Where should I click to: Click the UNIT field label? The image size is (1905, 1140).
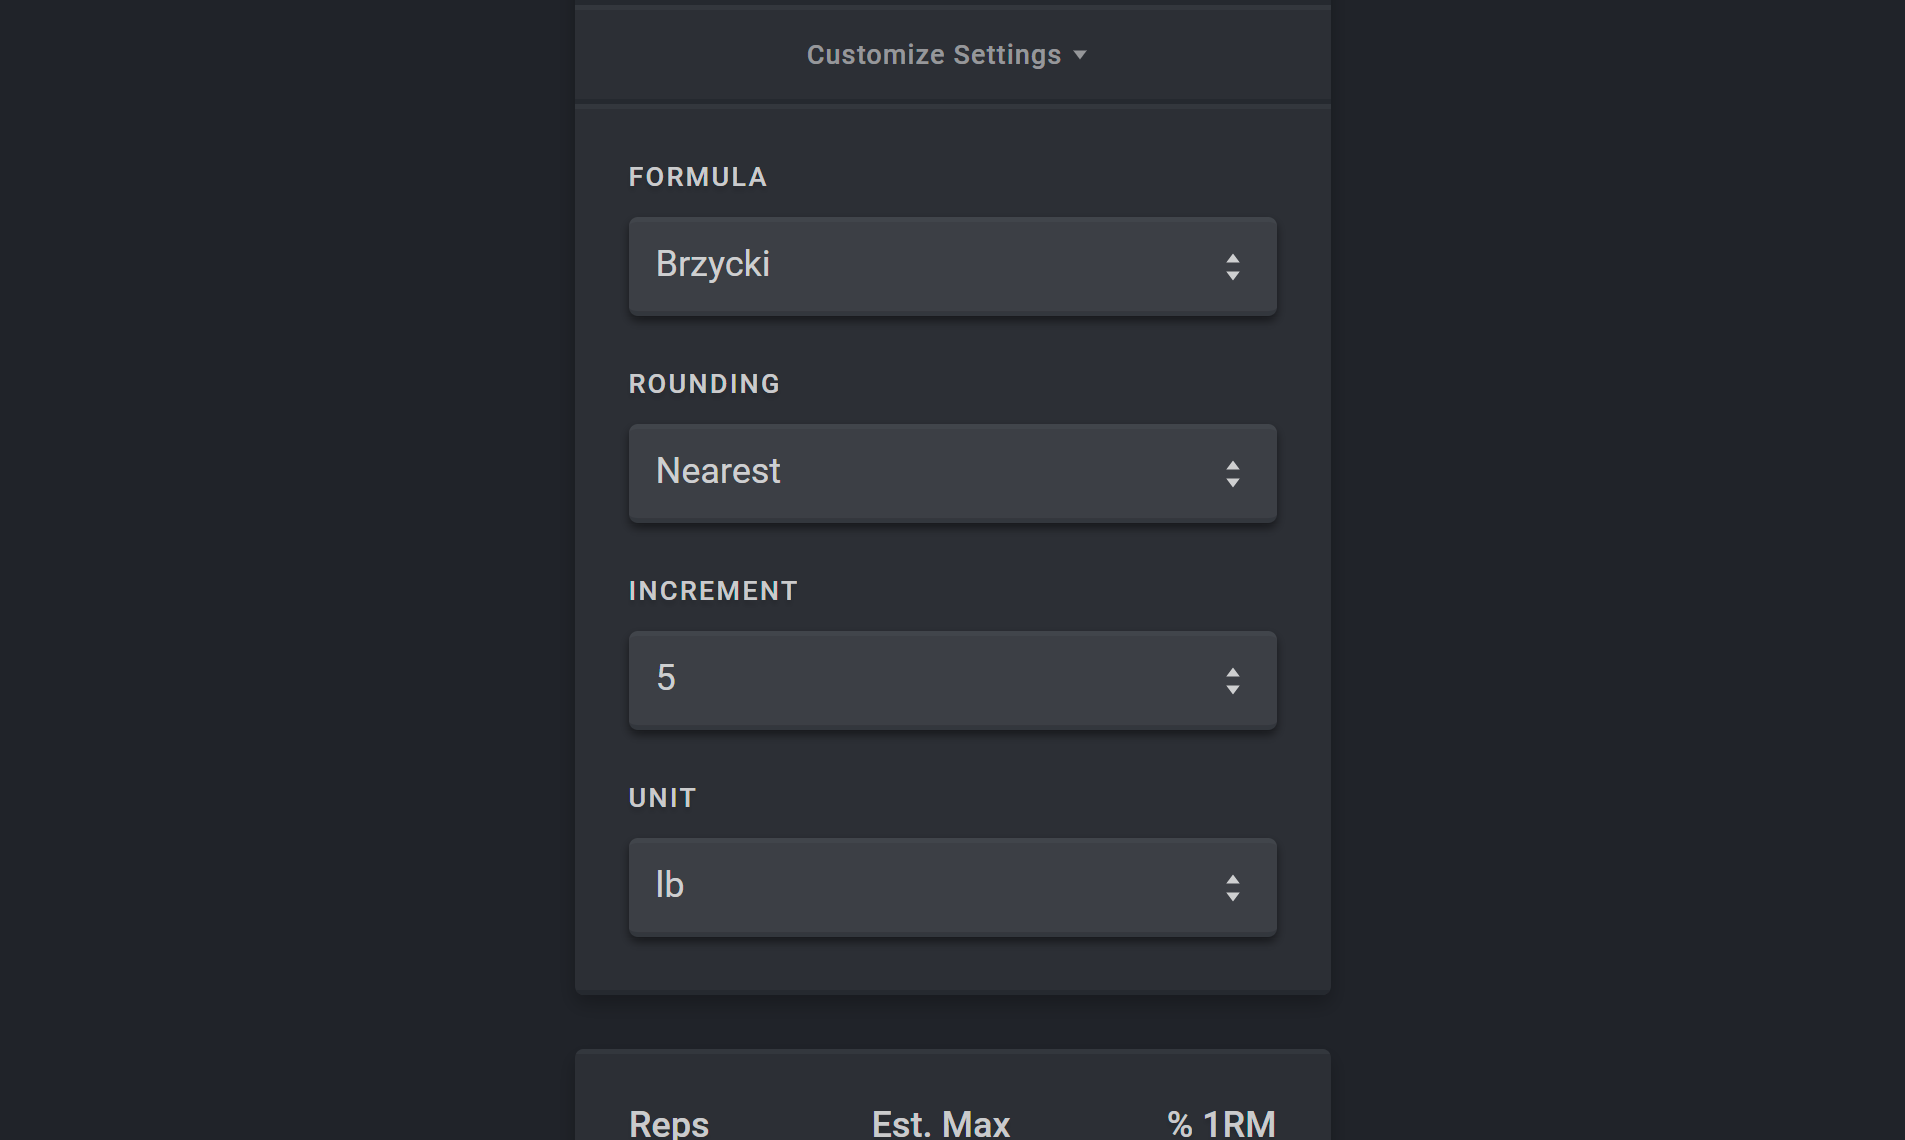[x=662, y=798]
